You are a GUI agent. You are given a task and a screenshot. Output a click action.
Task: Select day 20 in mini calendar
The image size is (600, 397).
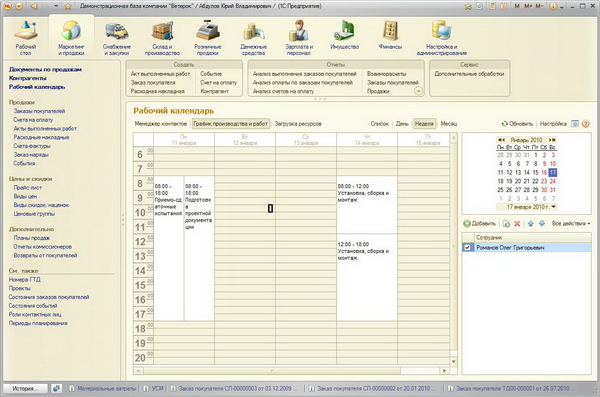tap(518, 181)
